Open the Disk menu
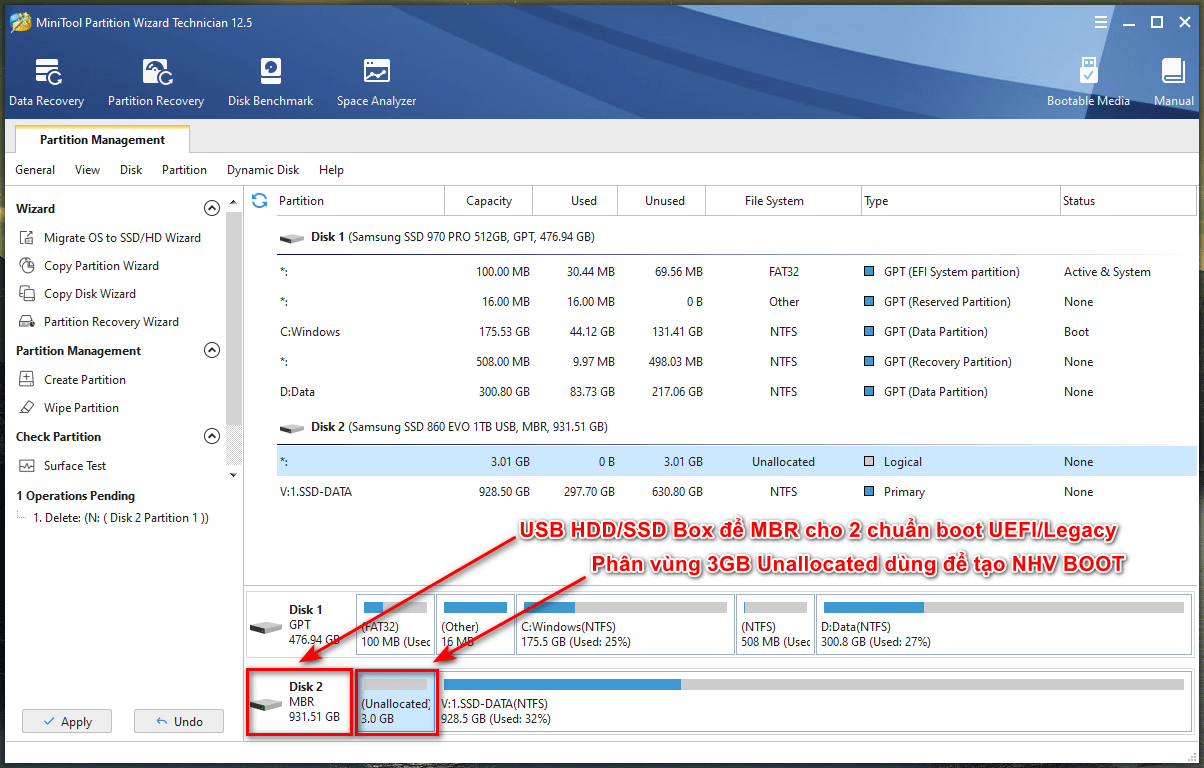The height and width of the screenshot is (768, 1204). coord(131,170)
